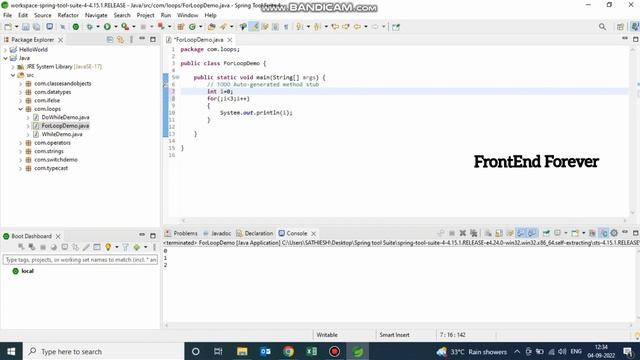Open the Debug button dropdown arrow
The image size is (640, 360).
98,27
